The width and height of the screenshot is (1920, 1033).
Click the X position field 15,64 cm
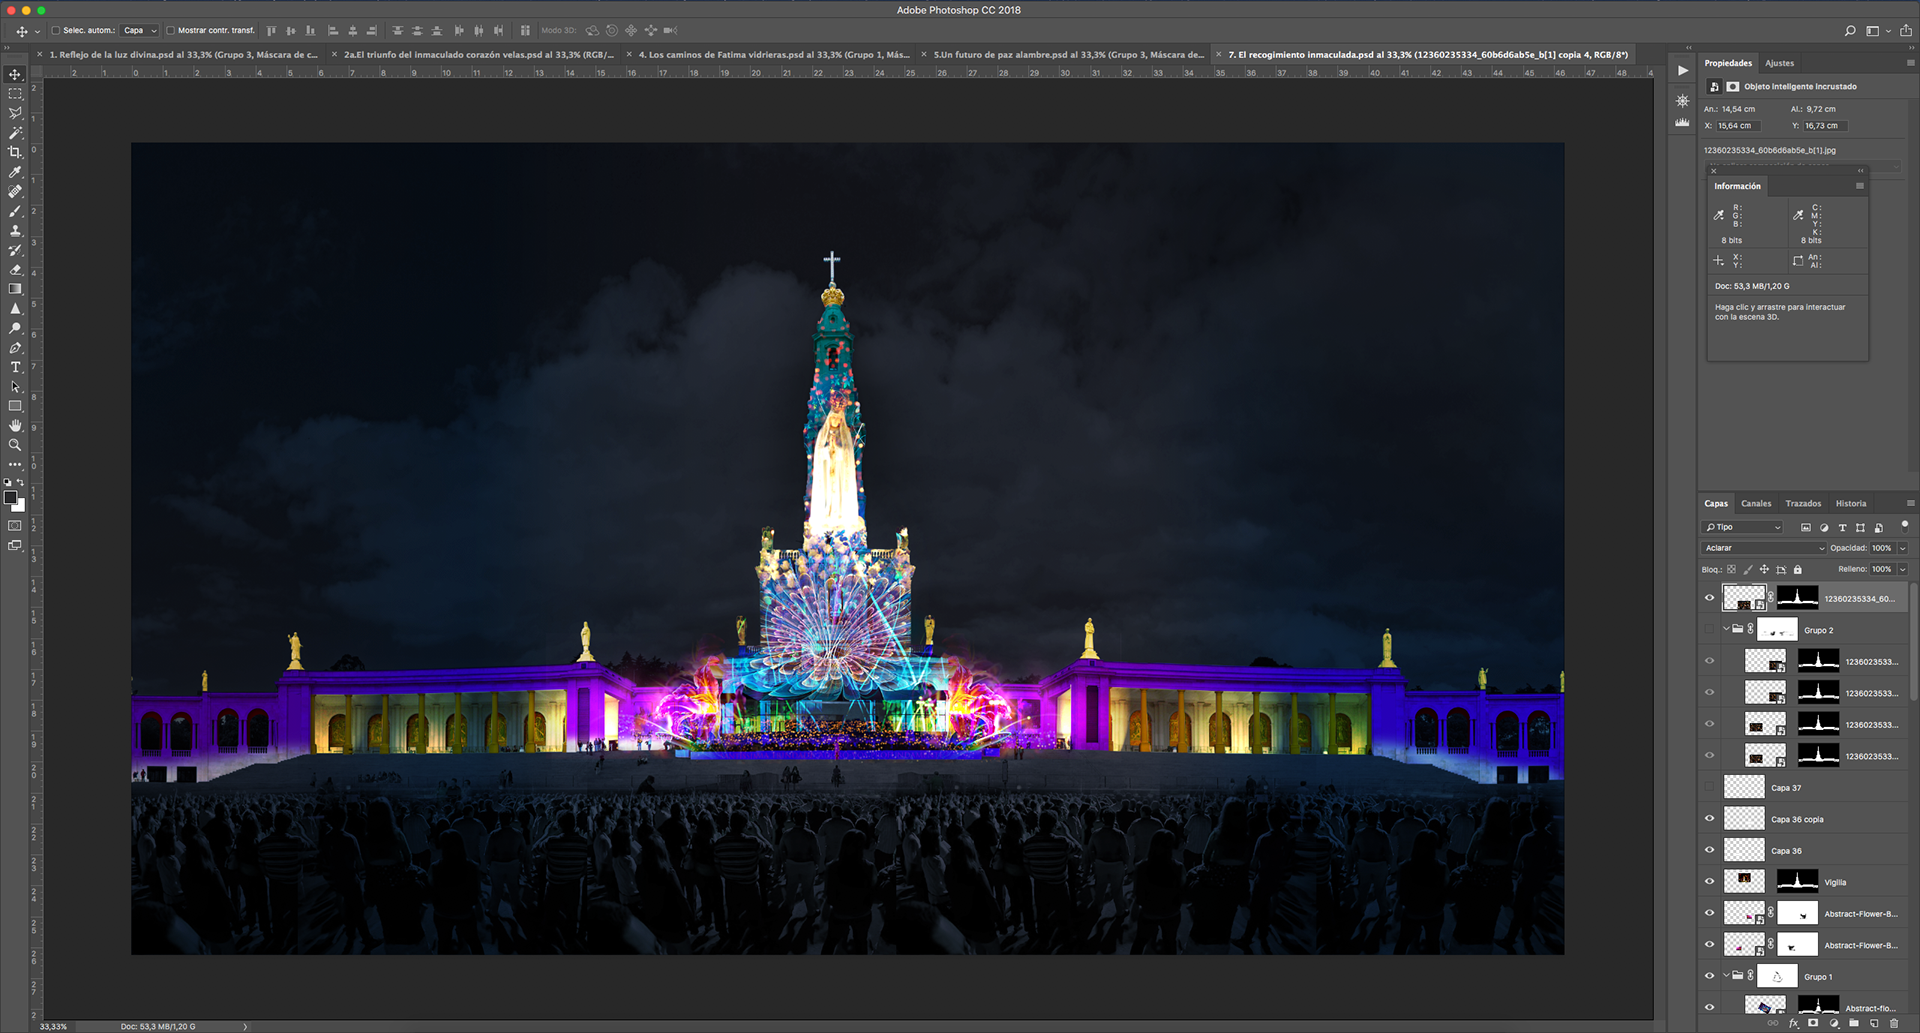coord(1738,126)
